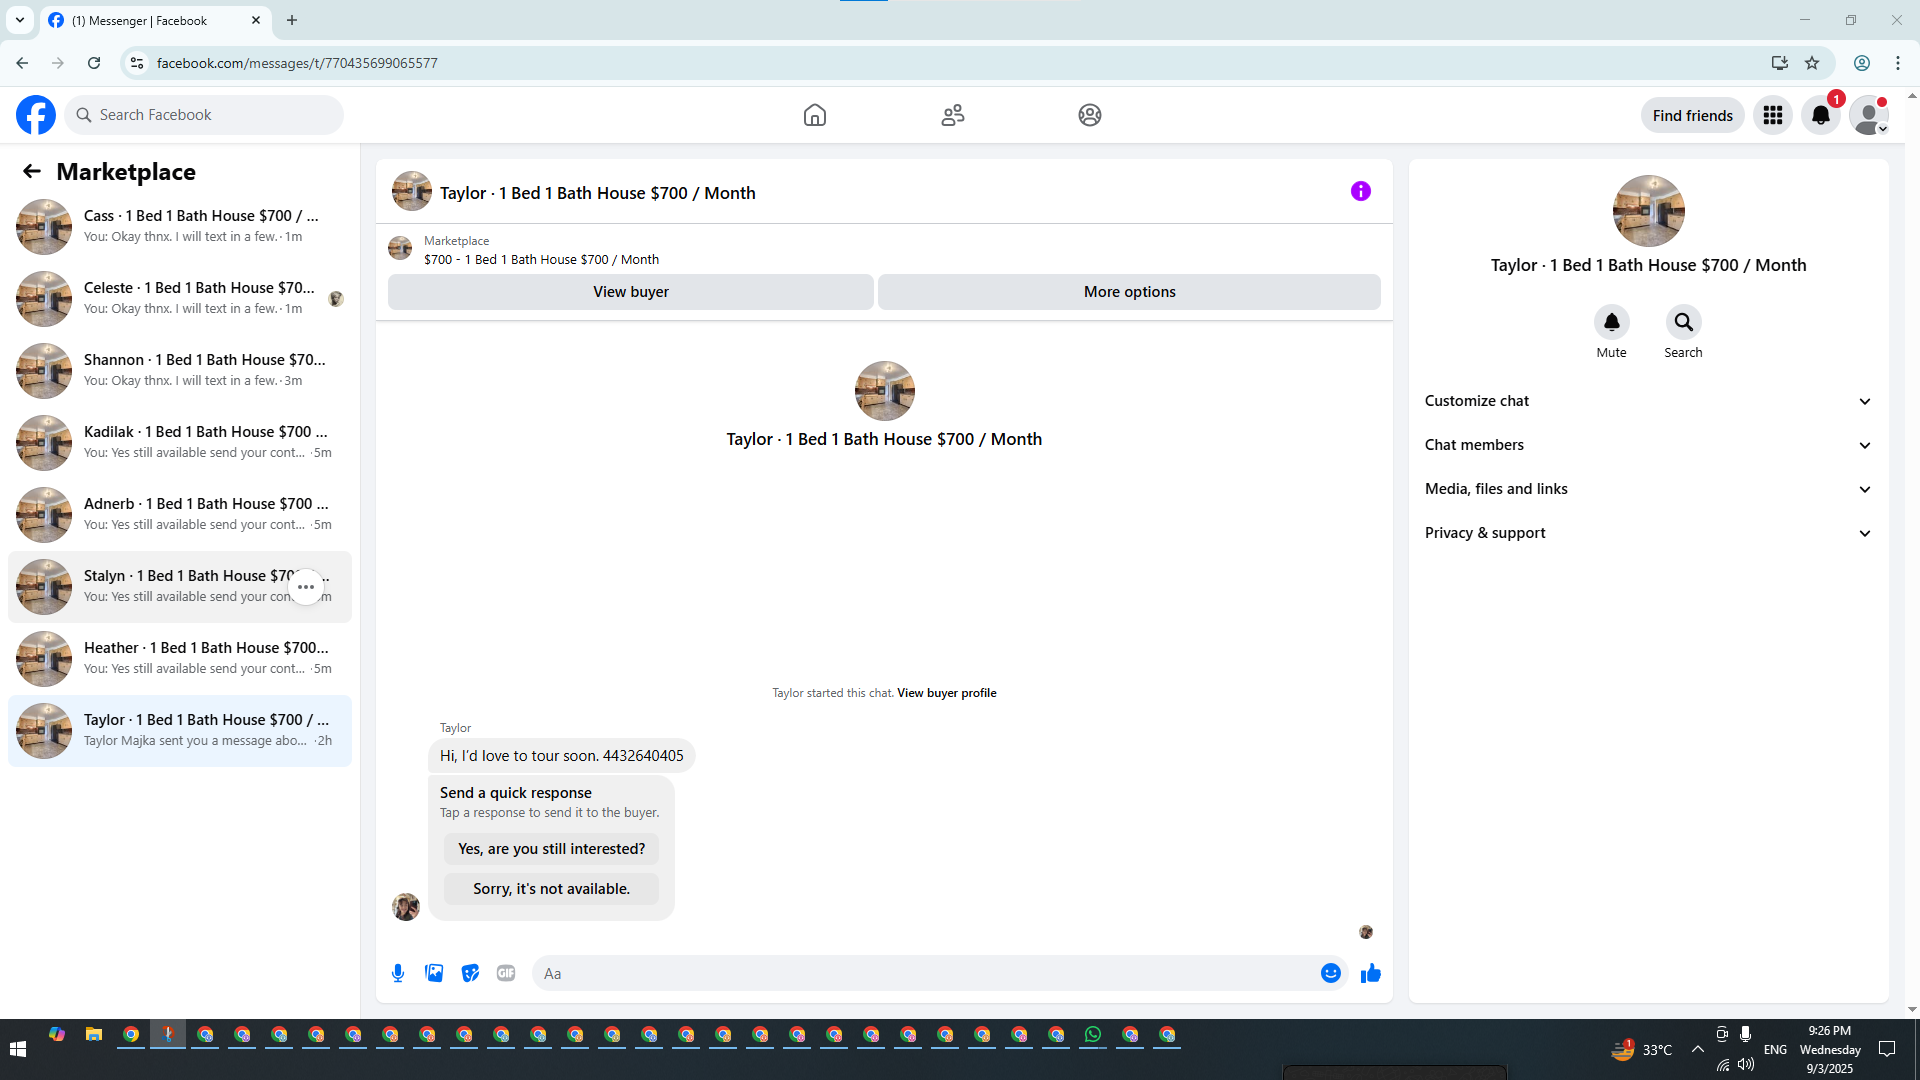Open a new browser tab
The height and width of the screenshot is (1080, 1920).
tap(292, 20)
